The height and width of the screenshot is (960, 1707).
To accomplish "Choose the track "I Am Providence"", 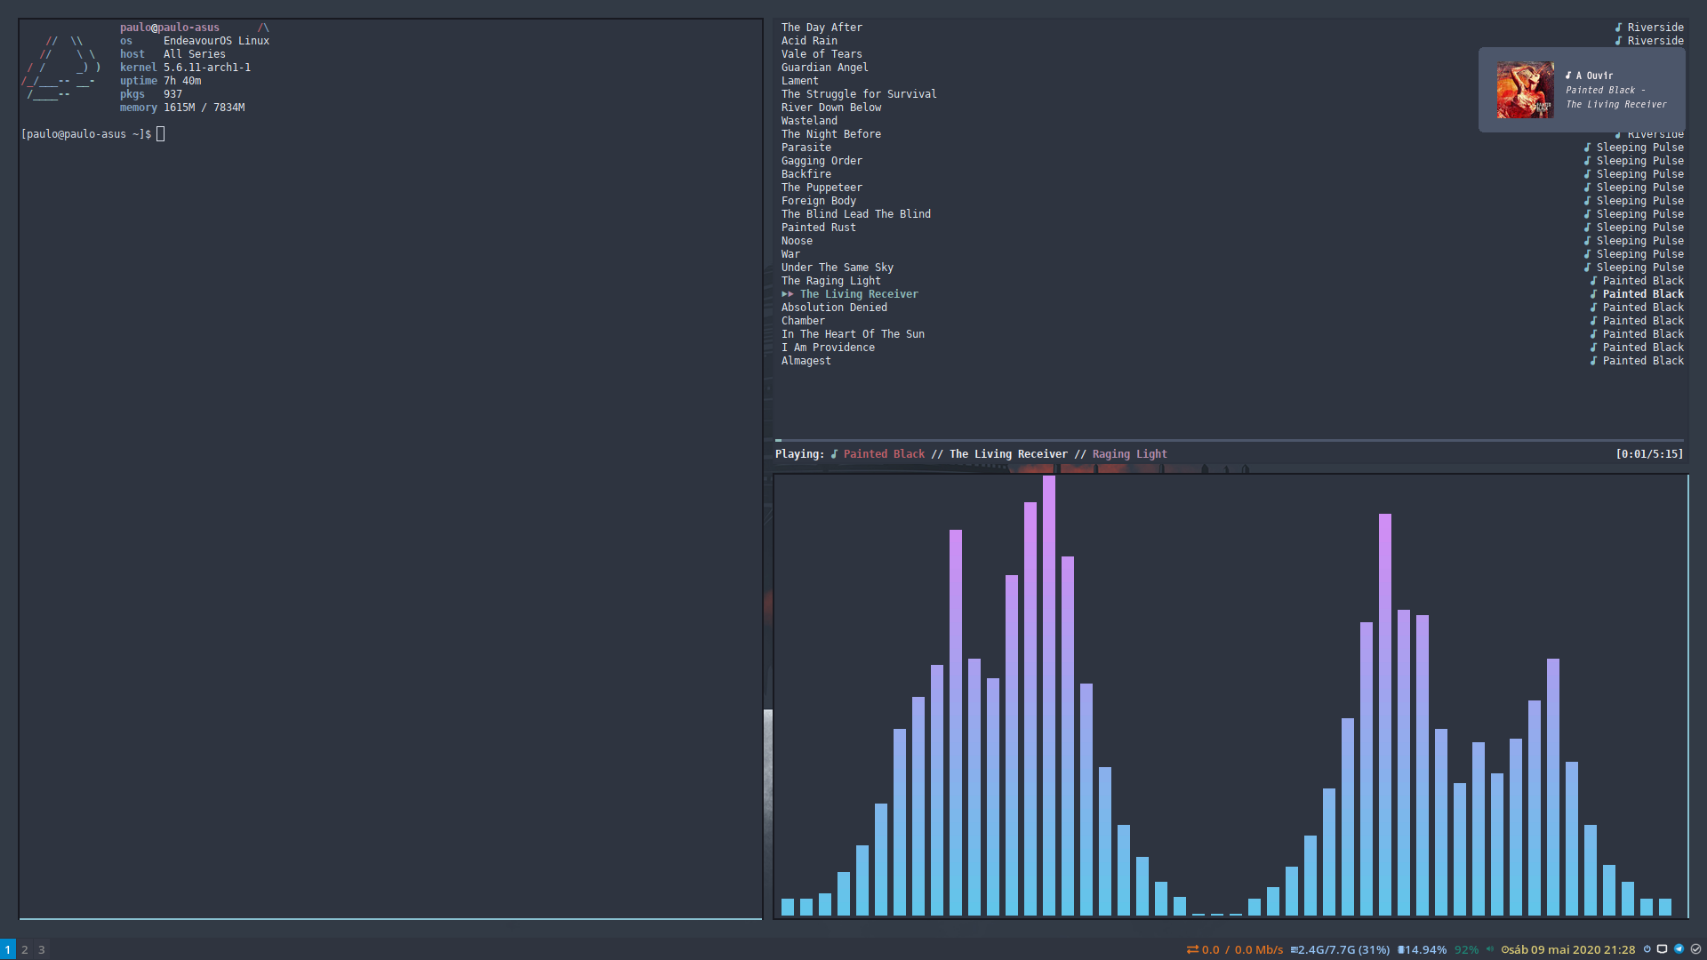I will coord(828,348).
